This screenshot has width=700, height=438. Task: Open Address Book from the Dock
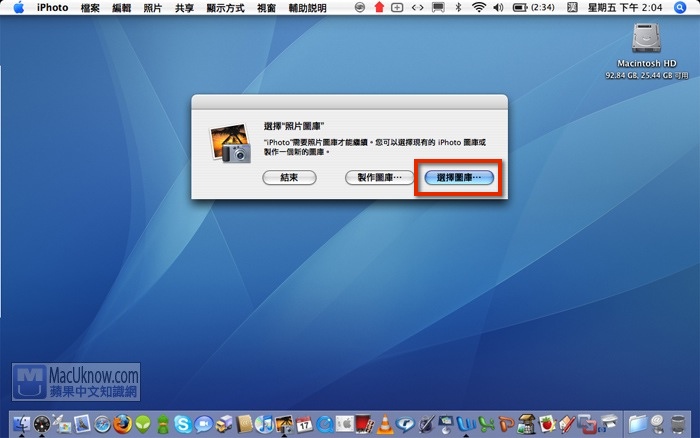[x=244, y=424]
